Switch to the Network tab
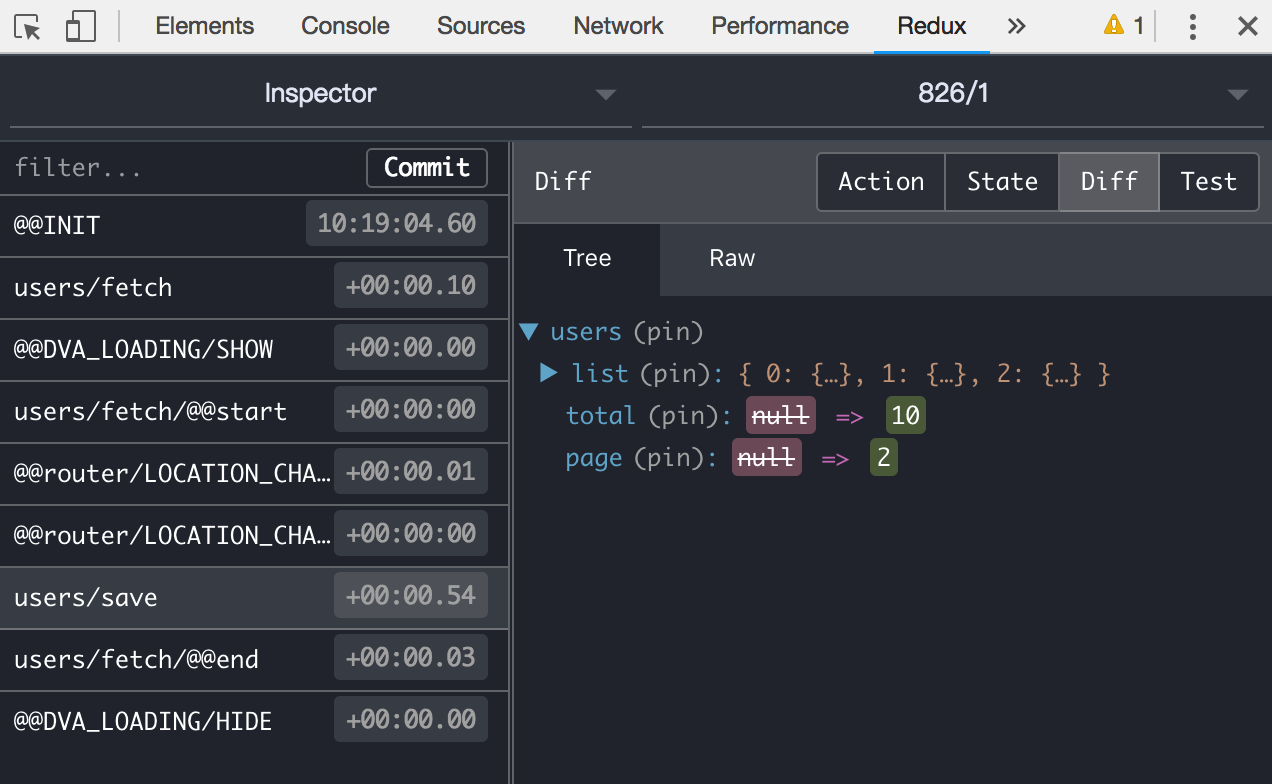 click(618, 26)
